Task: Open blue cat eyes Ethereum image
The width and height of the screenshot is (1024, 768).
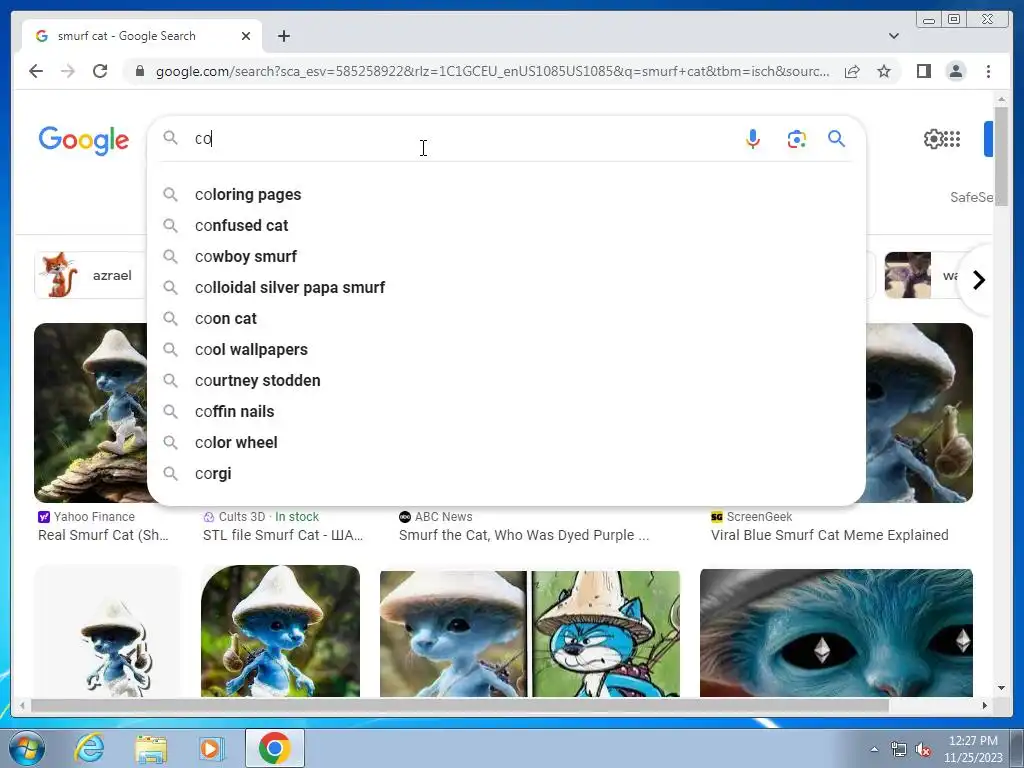Action: 836,633
